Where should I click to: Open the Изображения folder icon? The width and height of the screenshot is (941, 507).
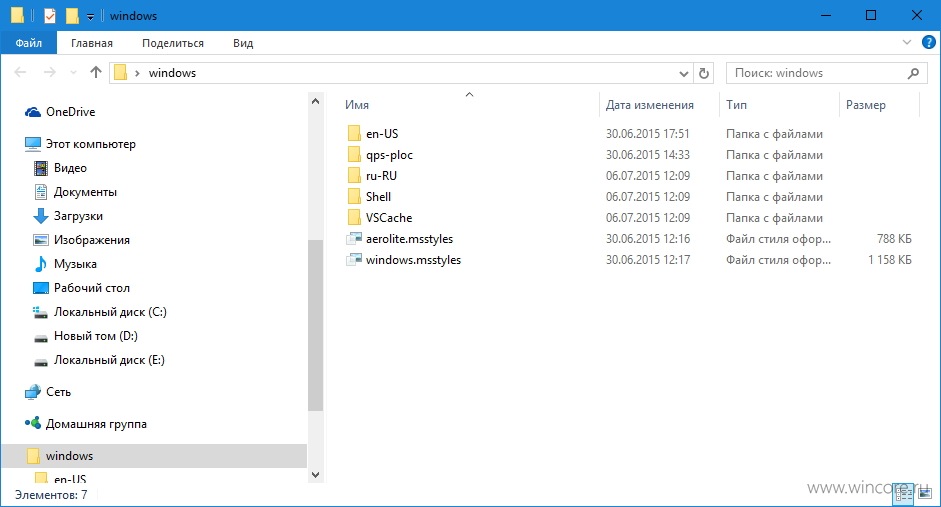click(x=41, y=240)
